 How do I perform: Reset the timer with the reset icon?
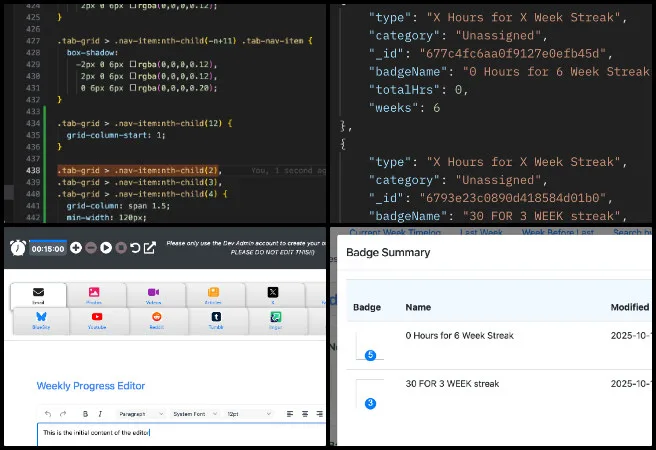(x=136, y=247)
